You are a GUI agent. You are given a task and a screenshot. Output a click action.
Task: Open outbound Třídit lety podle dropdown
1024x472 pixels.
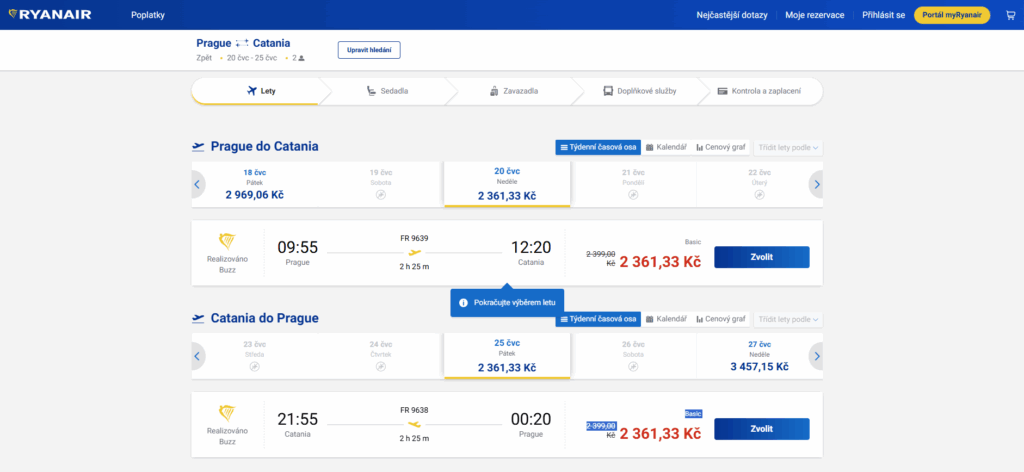point(788,148)
